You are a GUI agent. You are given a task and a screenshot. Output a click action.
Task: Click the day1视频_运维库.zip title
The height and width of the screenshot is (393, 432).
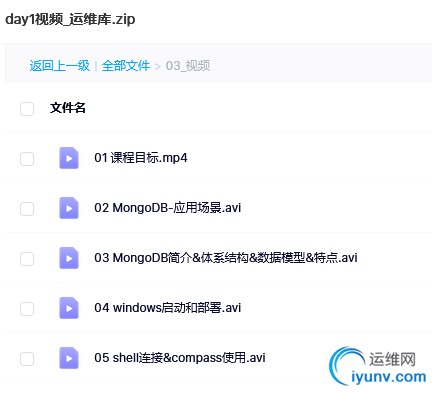tap(70, 19)
